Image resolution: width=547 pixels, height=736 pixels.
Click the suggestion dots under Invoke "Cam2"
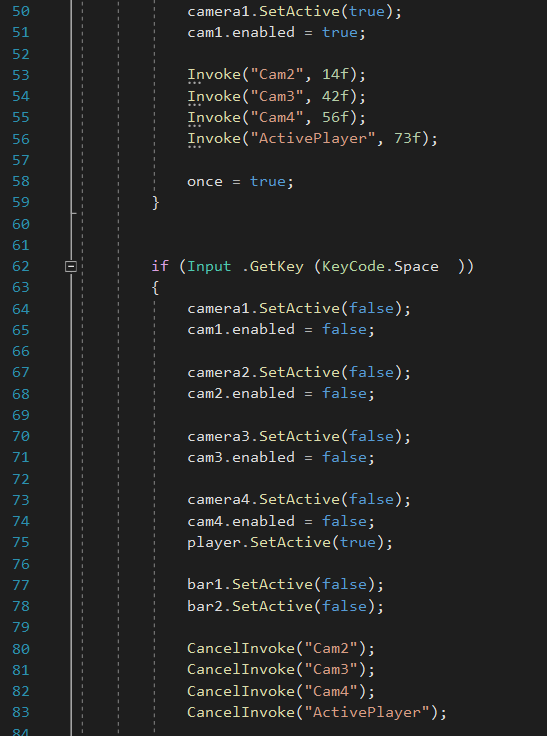(x=194, y=83)
